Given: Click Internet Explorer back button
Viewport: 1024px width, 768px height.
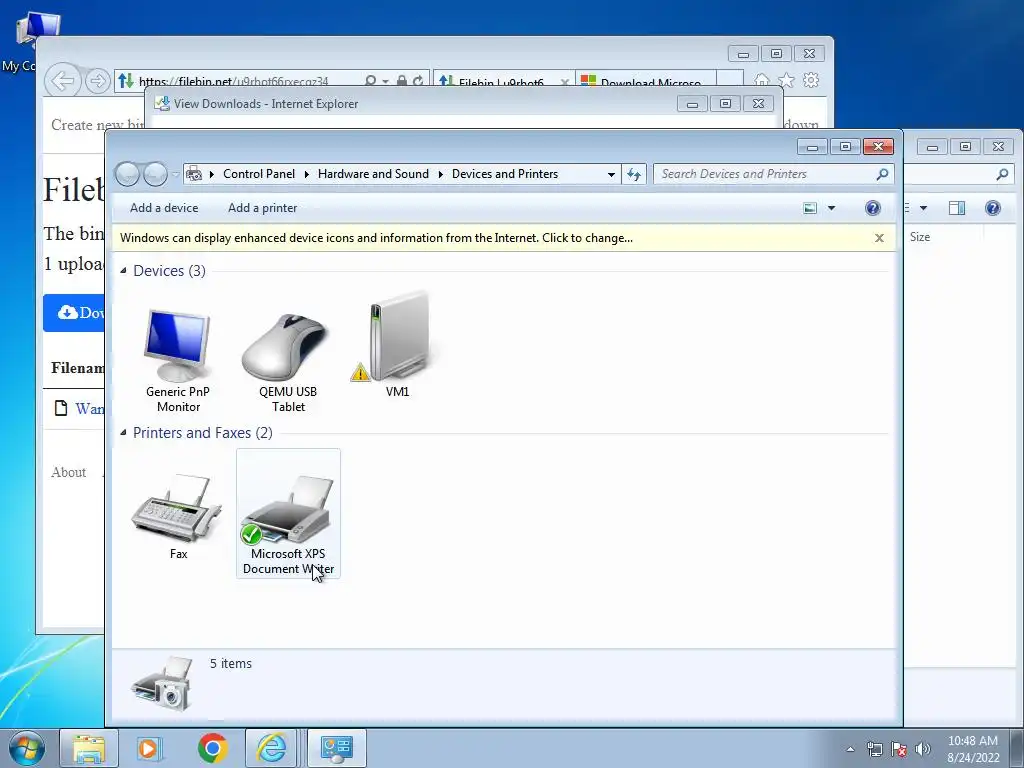Looking at the screenshot, I should pos(63,81).
